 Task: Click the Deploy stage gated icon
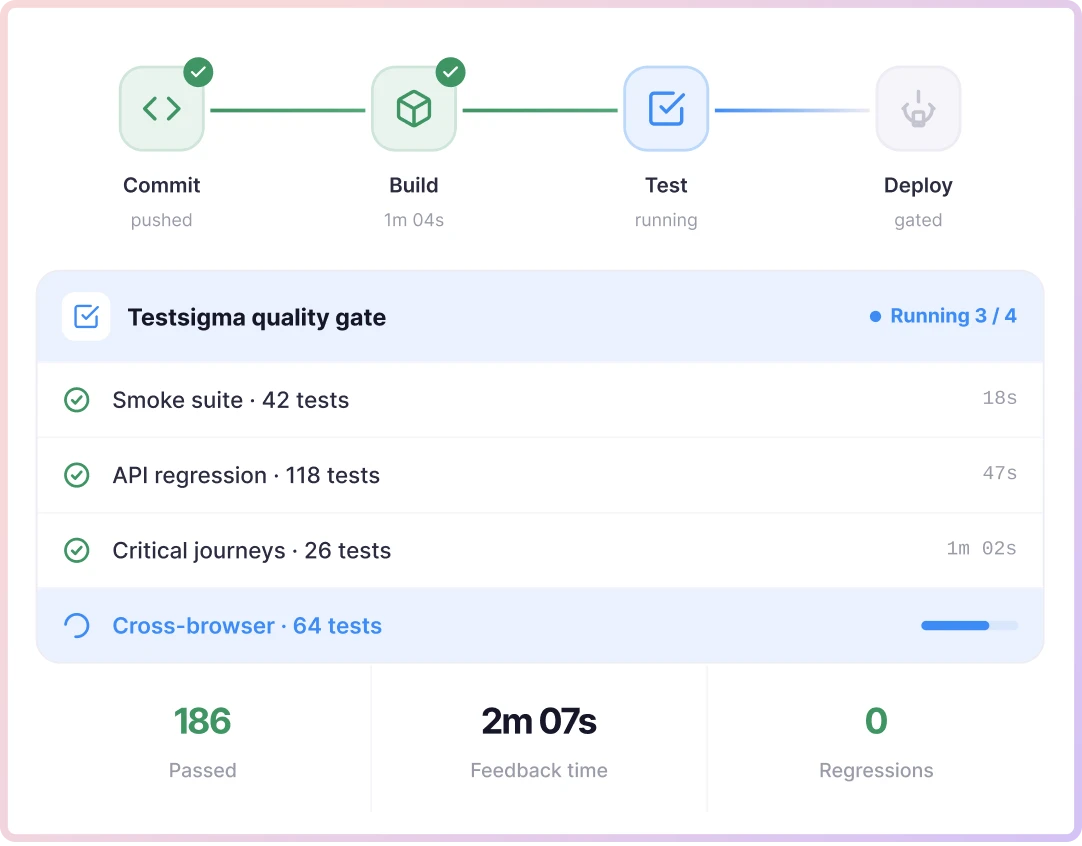pos(918,109)
